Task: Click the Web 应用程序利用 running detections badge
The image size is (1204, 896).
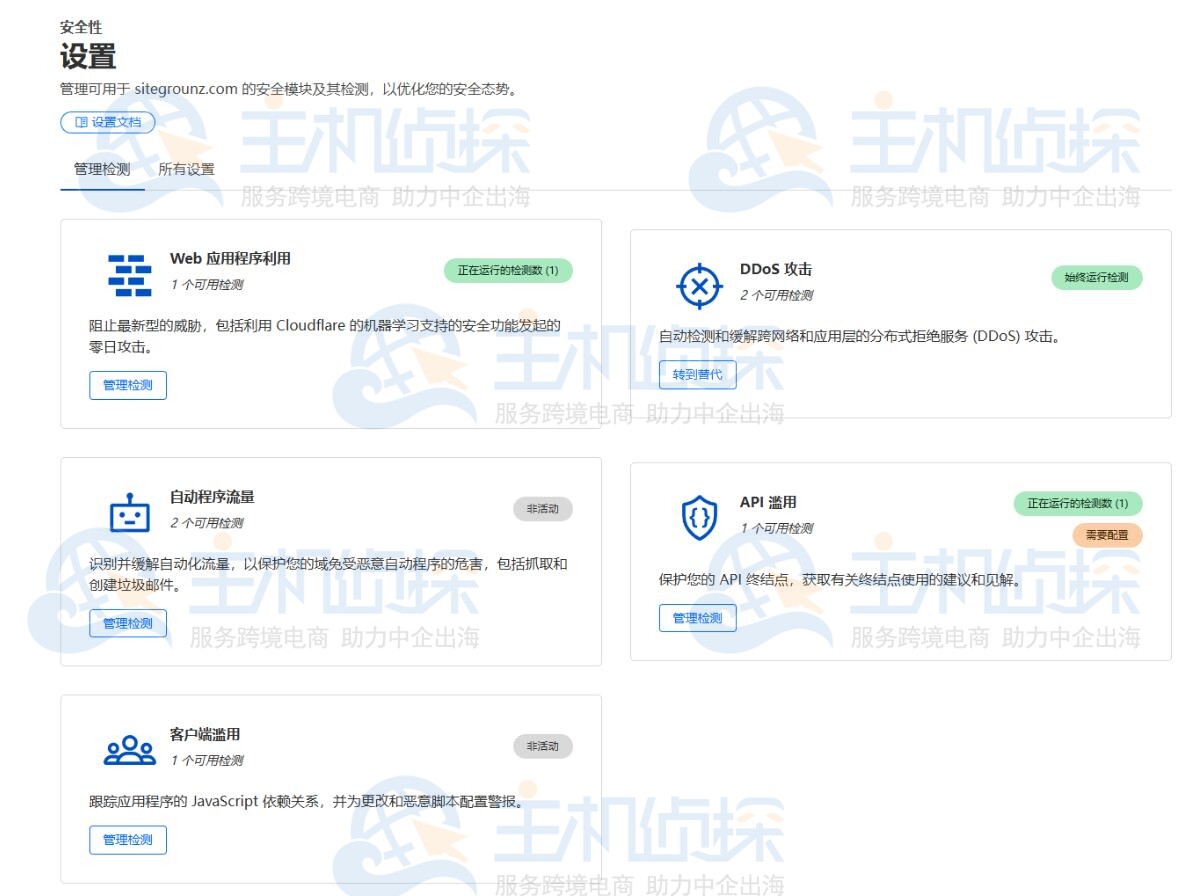Action: pos(508,270)
